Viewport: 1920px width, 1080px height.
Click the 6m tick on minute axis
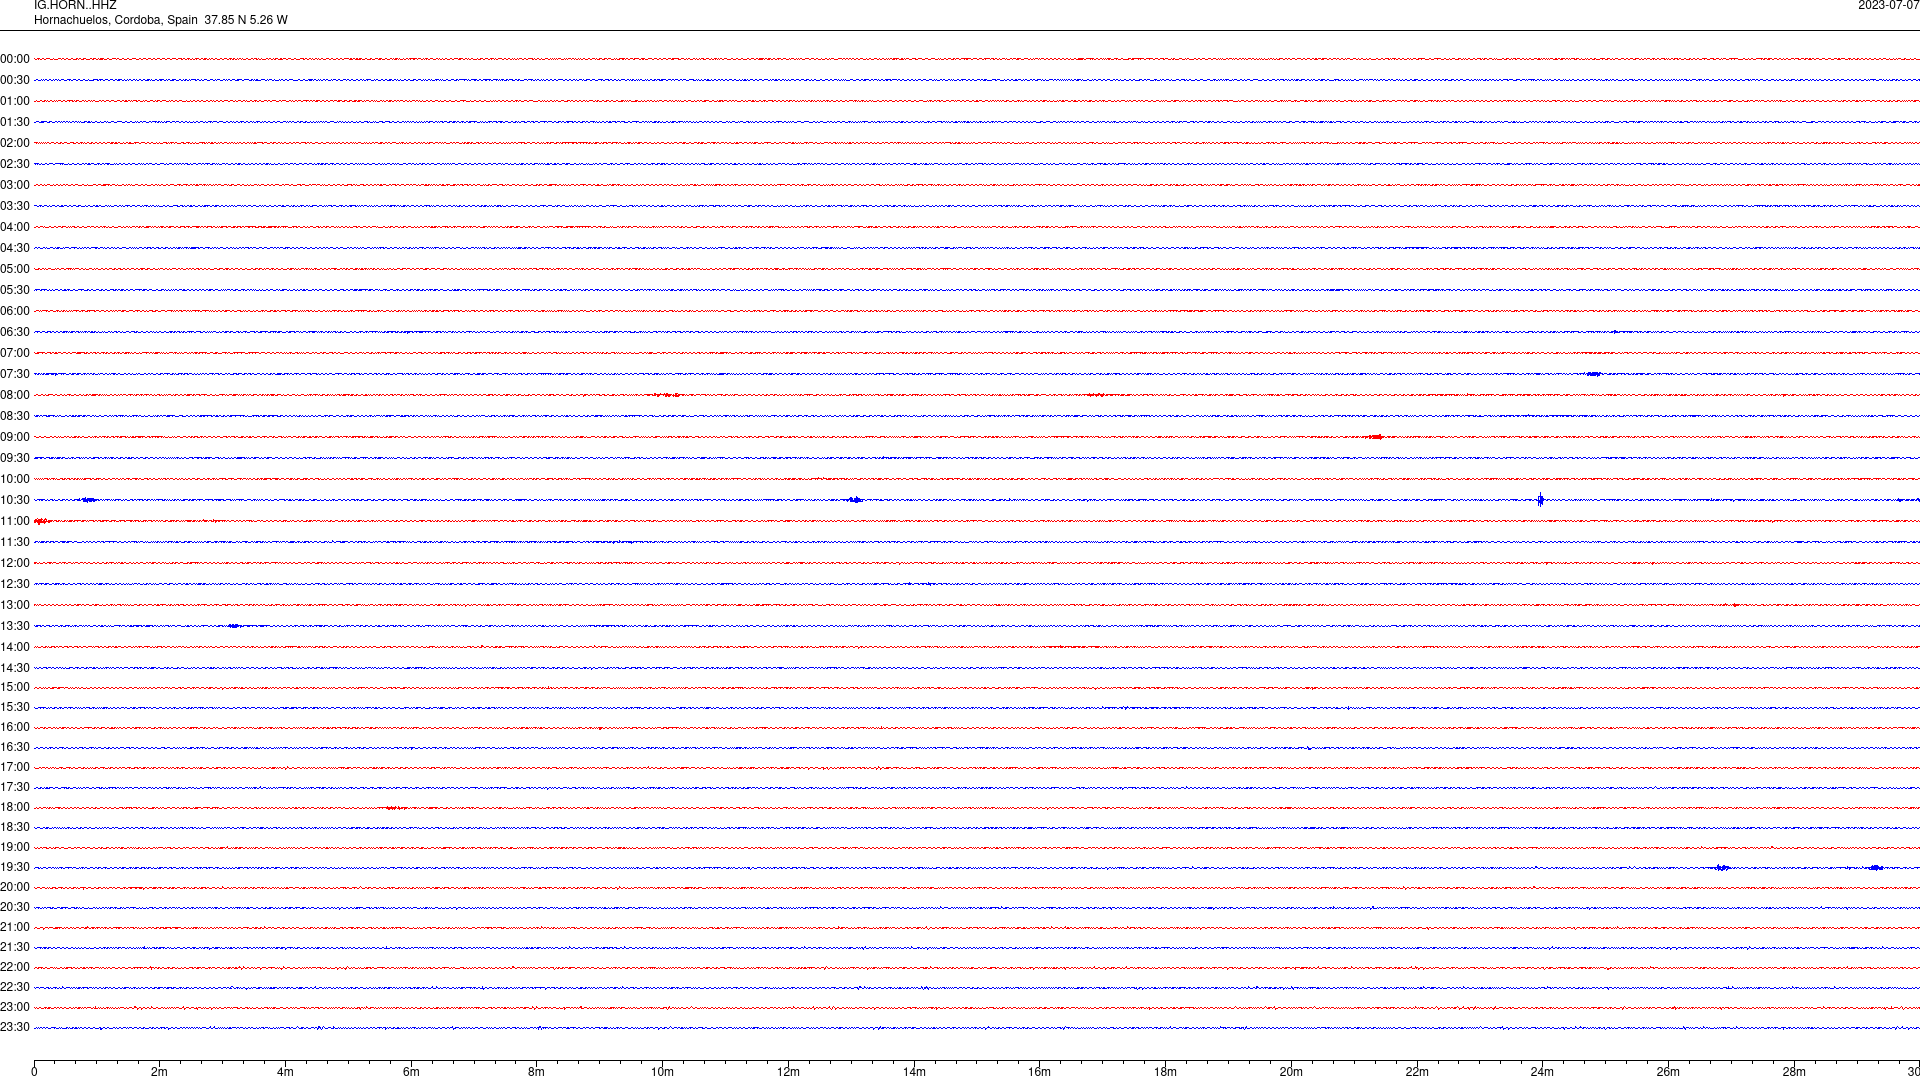(x=411, y=1072)
